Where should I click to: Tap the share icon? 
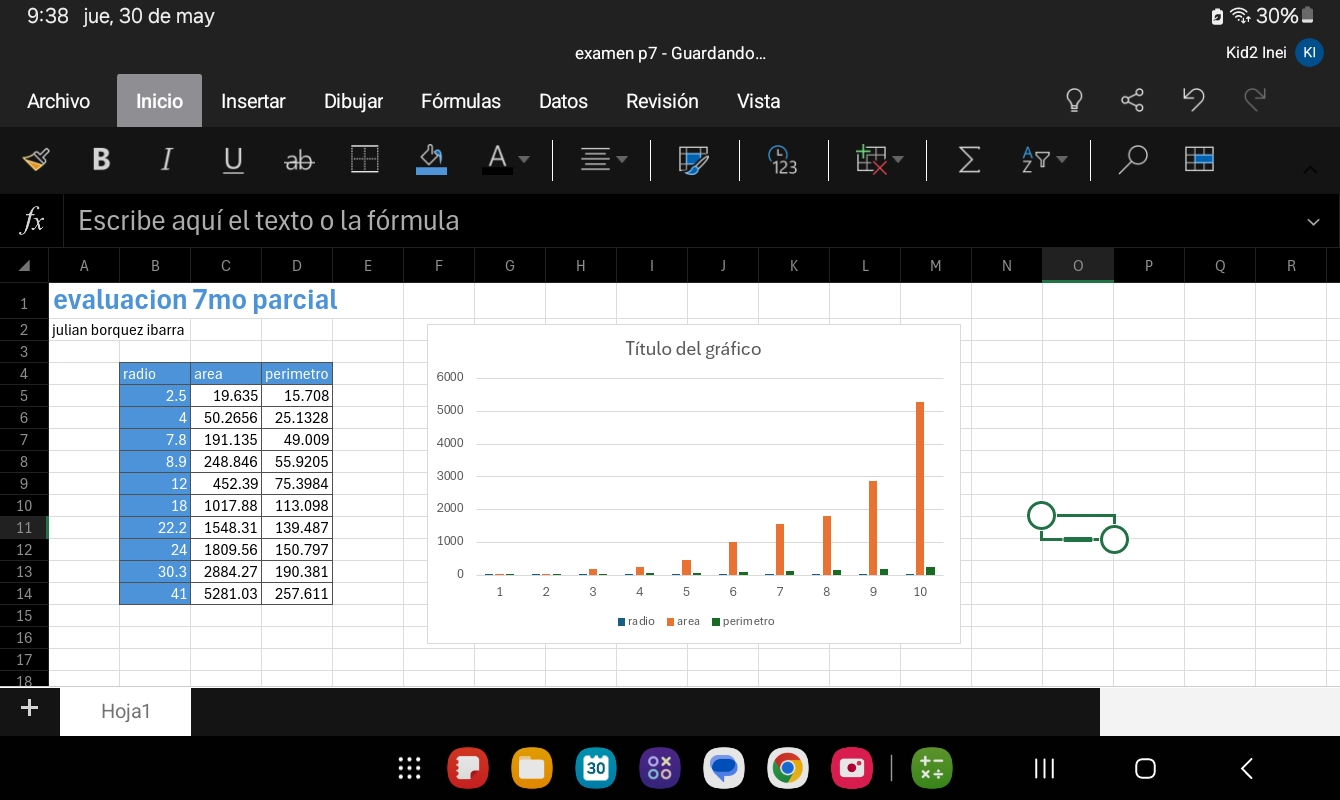click(x=1132, y=100)
